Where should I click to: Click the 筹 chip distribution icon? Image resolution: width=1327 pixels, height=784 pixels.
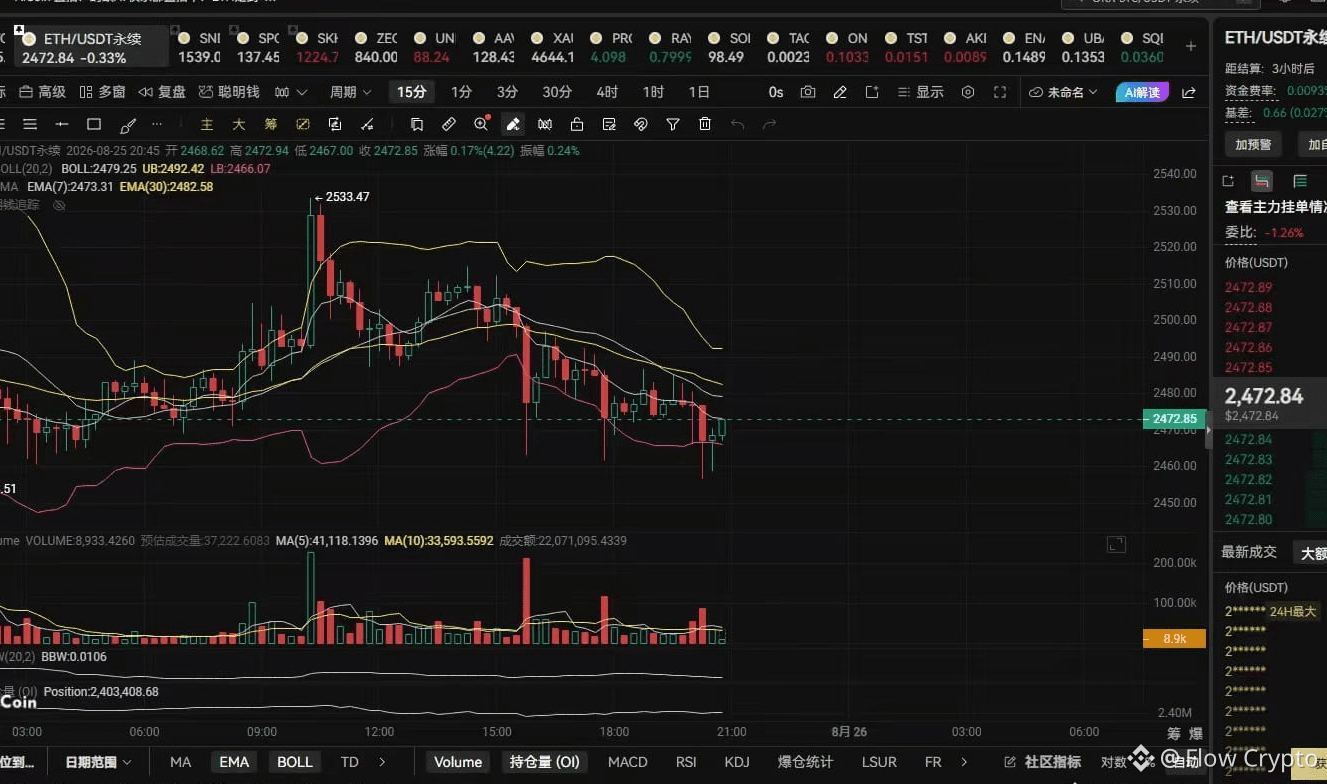(x=271, y=125)
